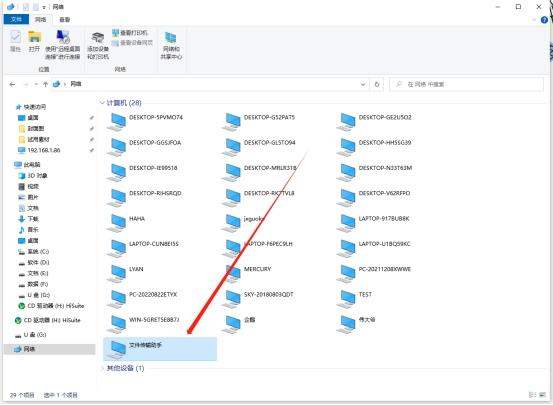Switch to the View ribbon tab
The width and height of the screenshot is (553, 405).
coord(65,19)
